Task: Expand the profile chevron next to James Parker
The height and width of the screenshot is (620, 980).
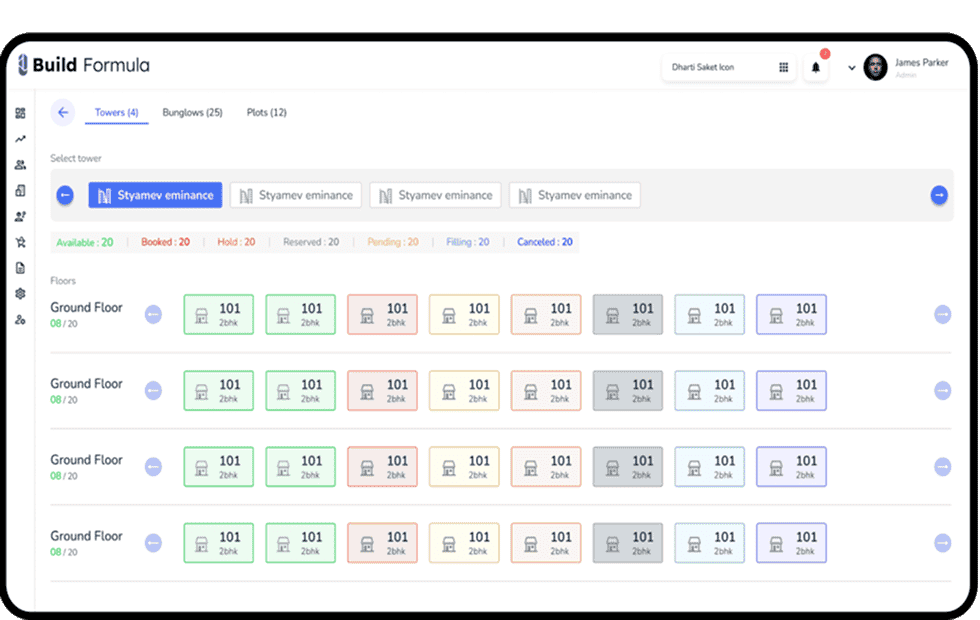Action: pyautogui.click(x=852, y=68)
